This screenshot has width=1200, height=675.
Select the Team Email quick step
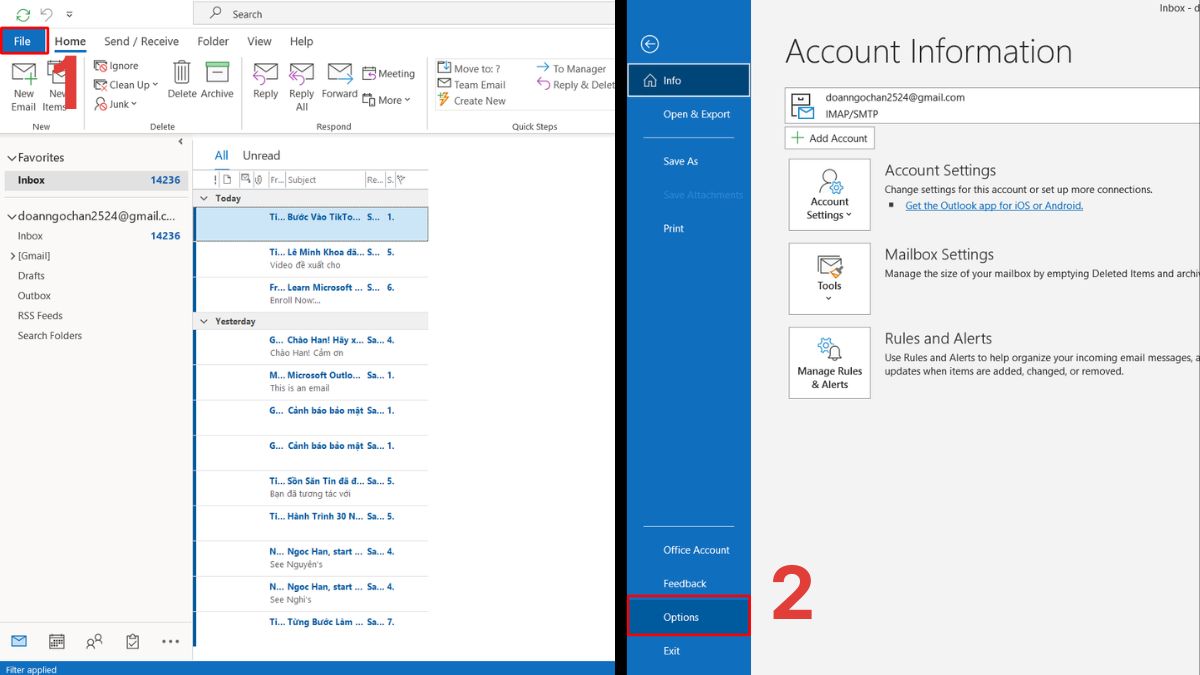471,85
